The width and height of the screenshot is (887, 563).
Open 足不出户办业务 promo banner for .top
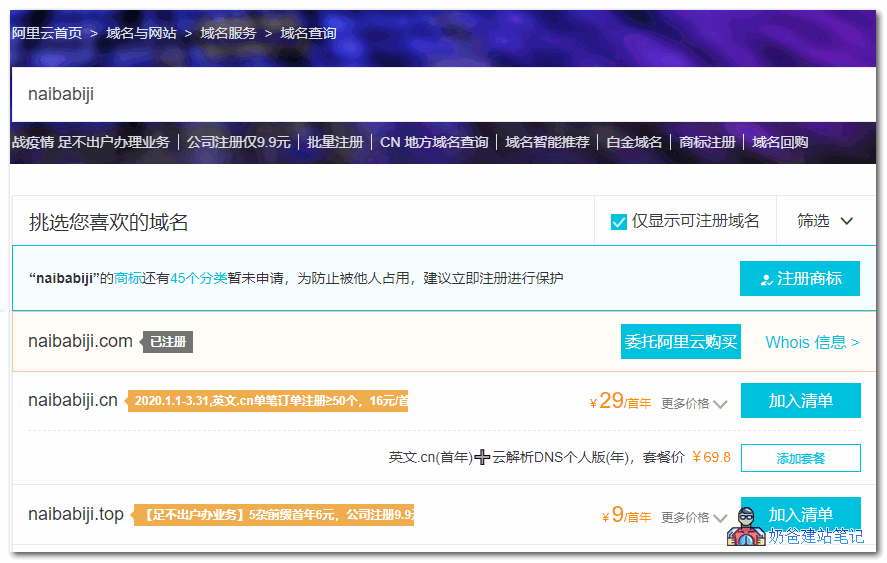pos(274,515)
